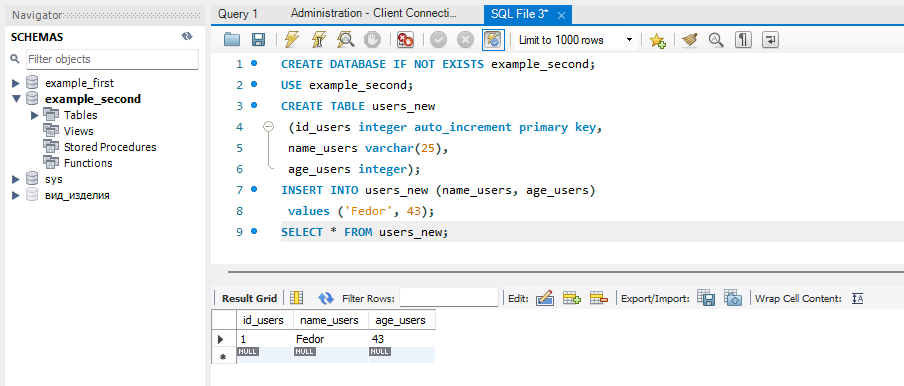This screenshot has height=386, width=904.
Task: Click the new row asterisk marker
Action: coord(223,356)
